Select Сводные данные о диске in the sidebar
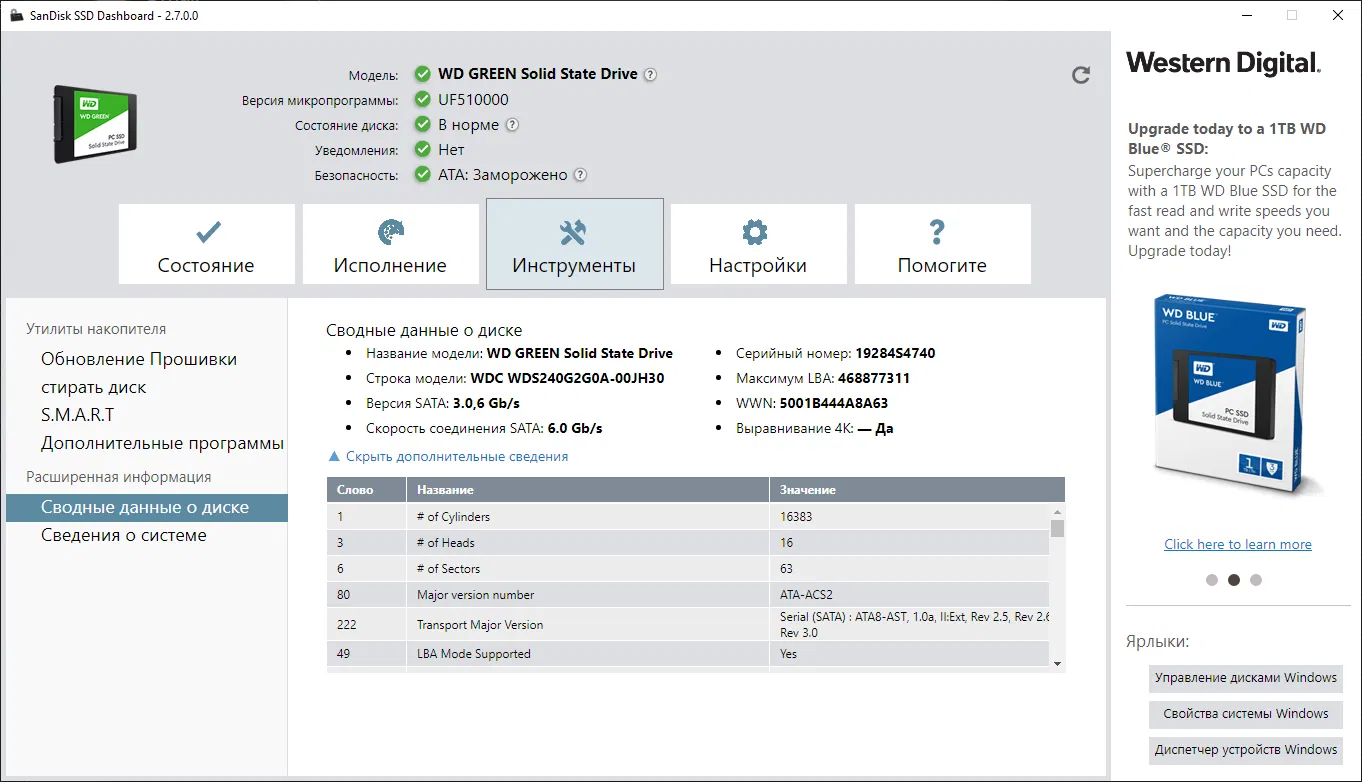This screenshot has height=782, width=1362. 147,507
